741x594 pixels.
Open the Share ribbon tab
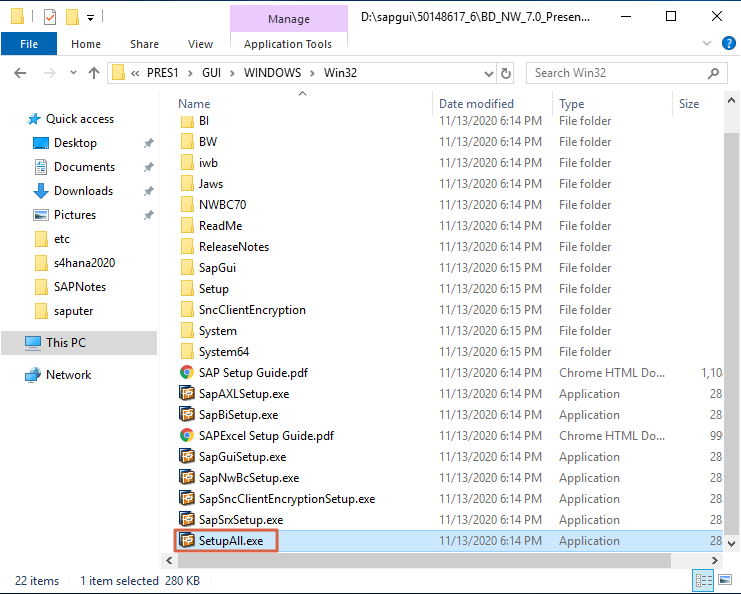[144, 44]
